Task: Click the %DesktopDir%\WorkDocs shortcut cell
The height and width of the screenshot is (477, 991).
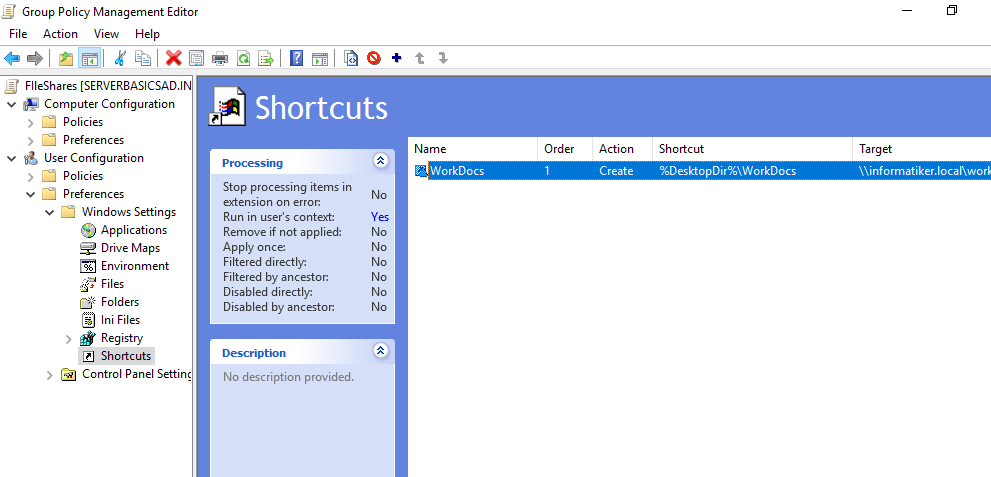Action: pyautogui.click(x=727, y=171)
